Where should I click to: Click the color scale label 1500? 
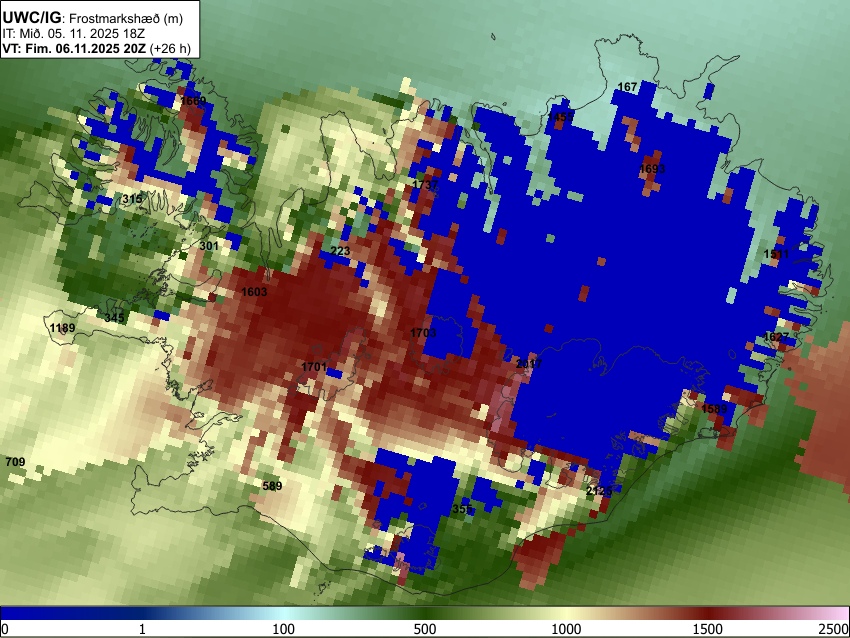(x=708, y=629)
